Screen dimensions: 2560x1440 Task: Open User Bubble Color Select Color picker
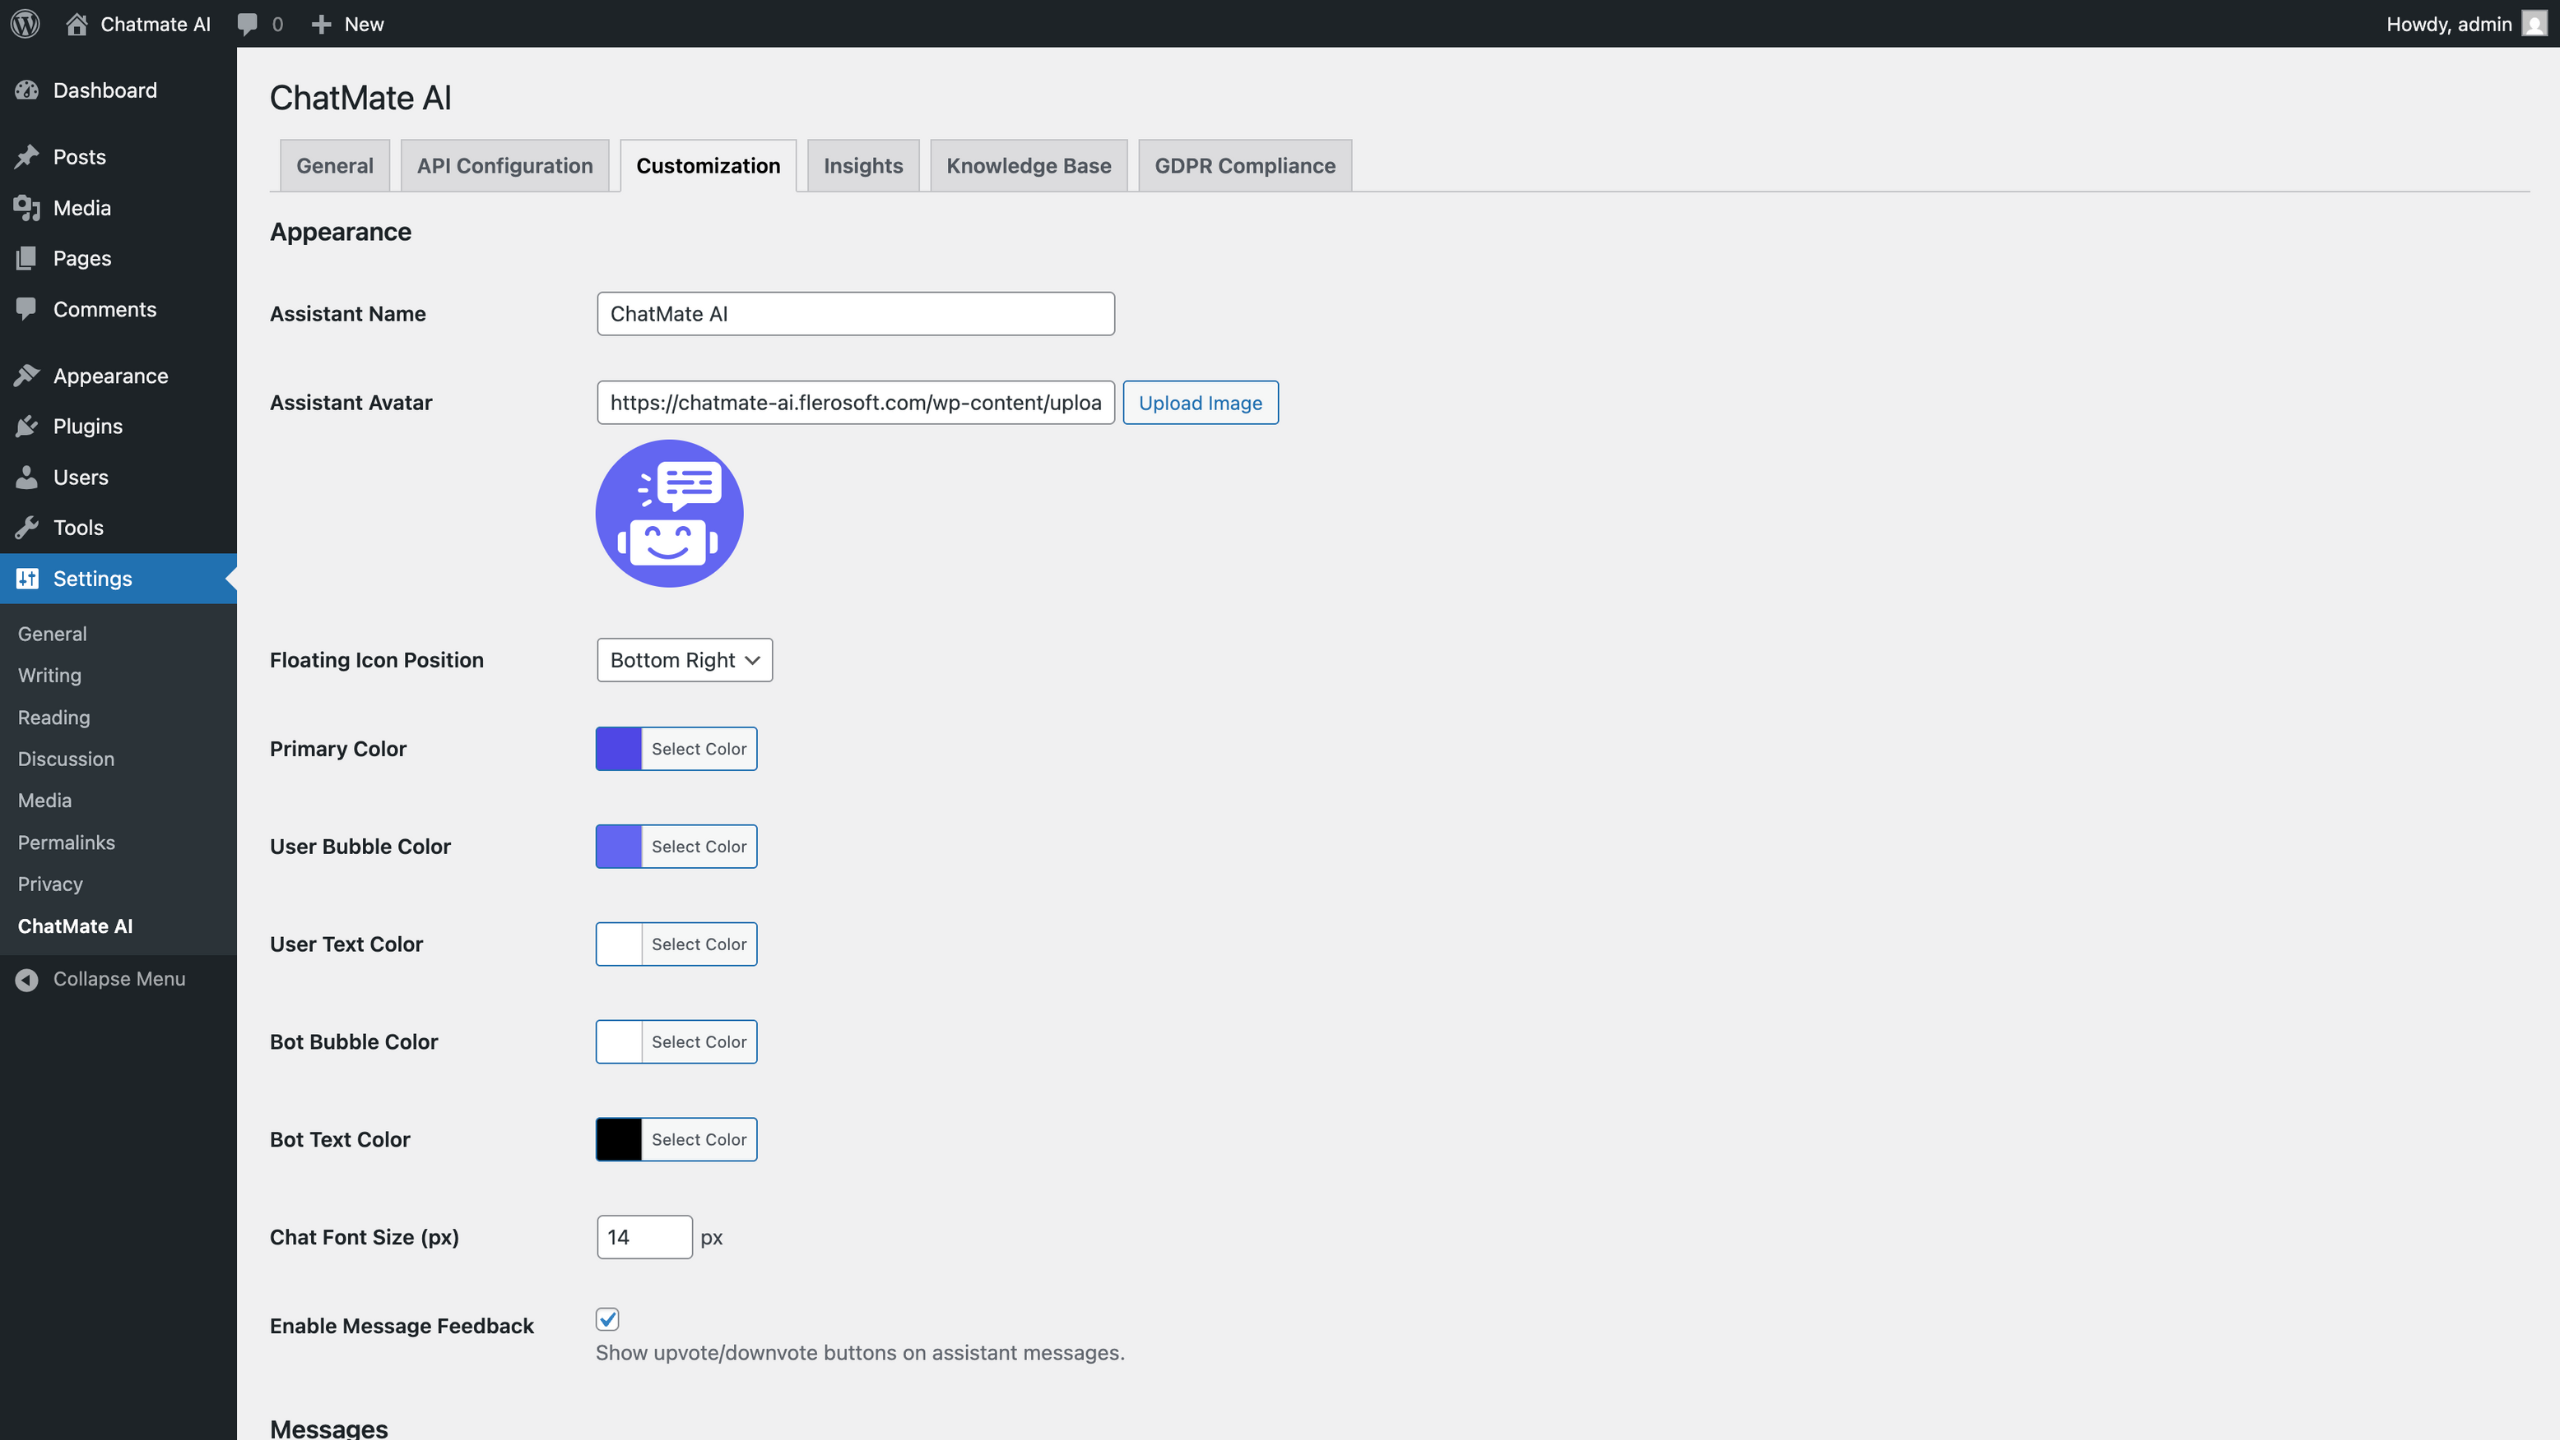click(x=698, y=846)
